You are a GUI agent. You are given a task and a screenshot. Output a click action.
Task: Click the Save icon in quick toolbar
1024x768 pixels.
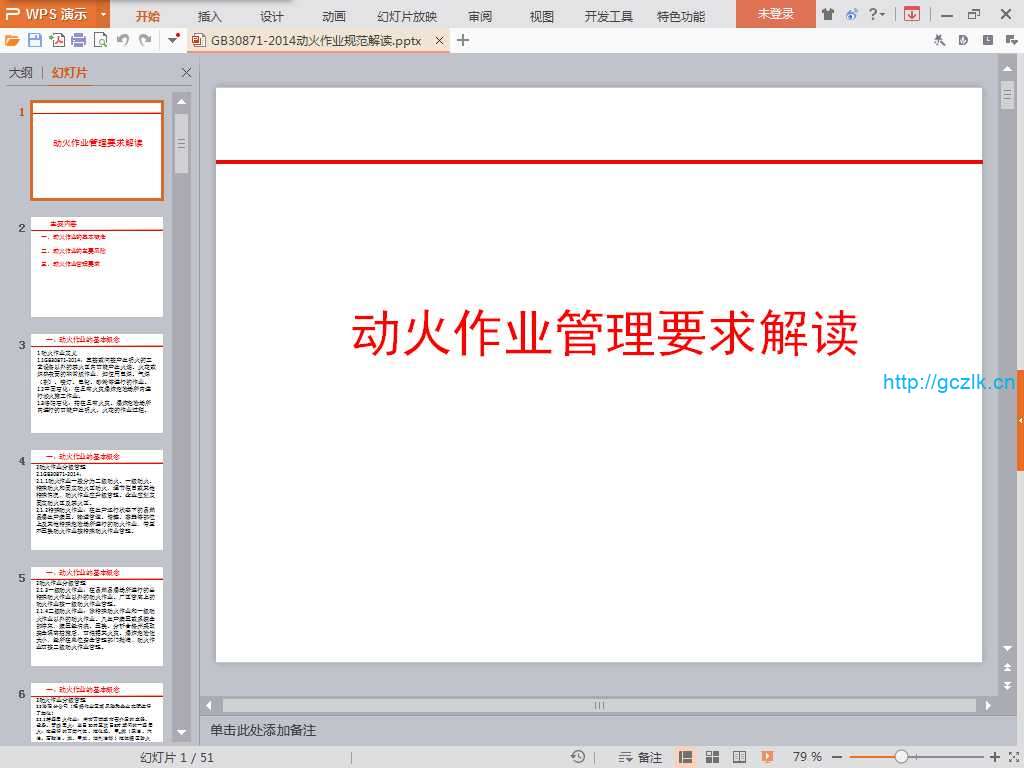pos(35,40)
